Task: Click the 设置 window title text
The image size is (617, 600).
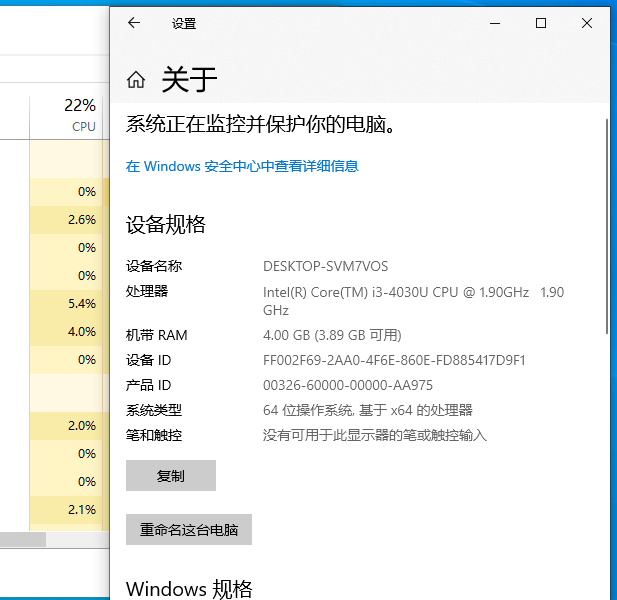Action: click(x=184, y=24)
